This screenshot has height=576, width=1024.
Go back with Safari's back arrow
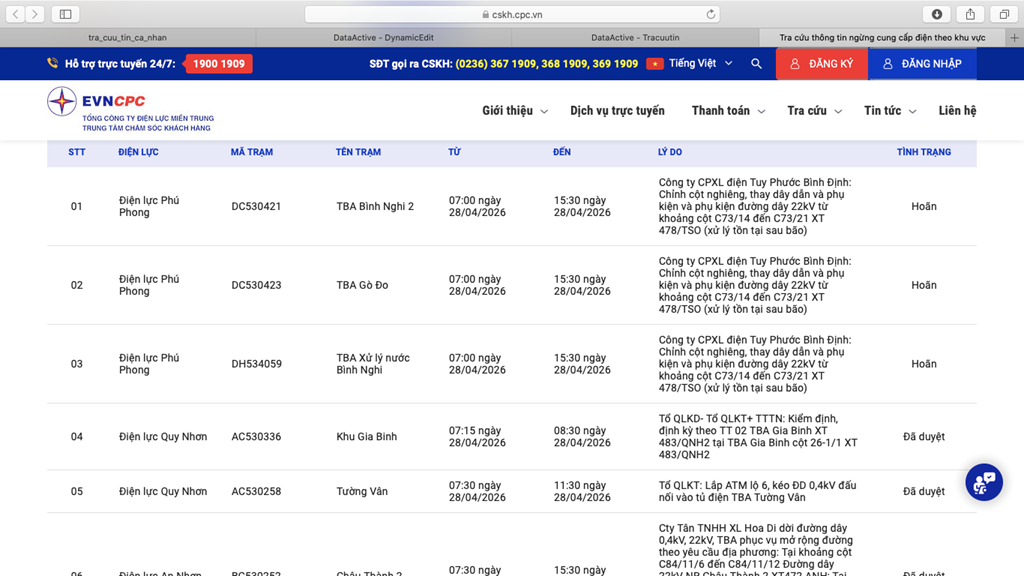tap(16, 14)
